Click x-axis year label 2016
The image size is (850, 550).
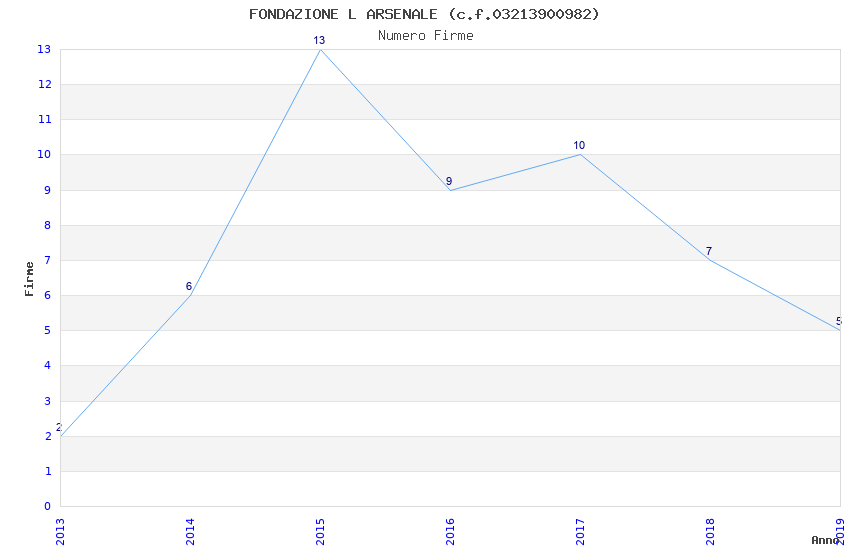[x=450, y=532]
